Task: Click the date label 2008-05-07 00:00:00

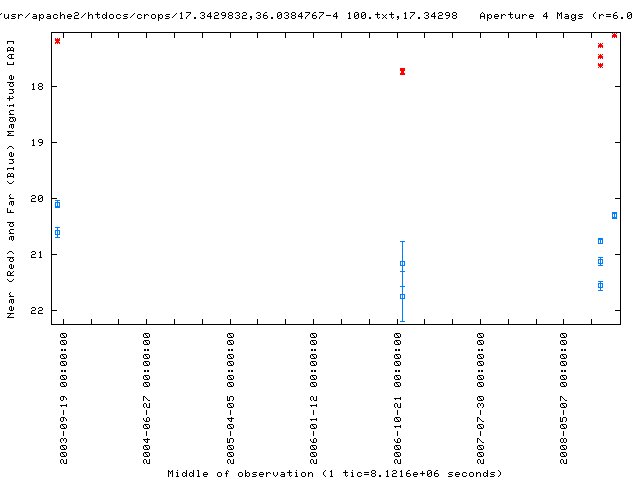Action: 564,398
